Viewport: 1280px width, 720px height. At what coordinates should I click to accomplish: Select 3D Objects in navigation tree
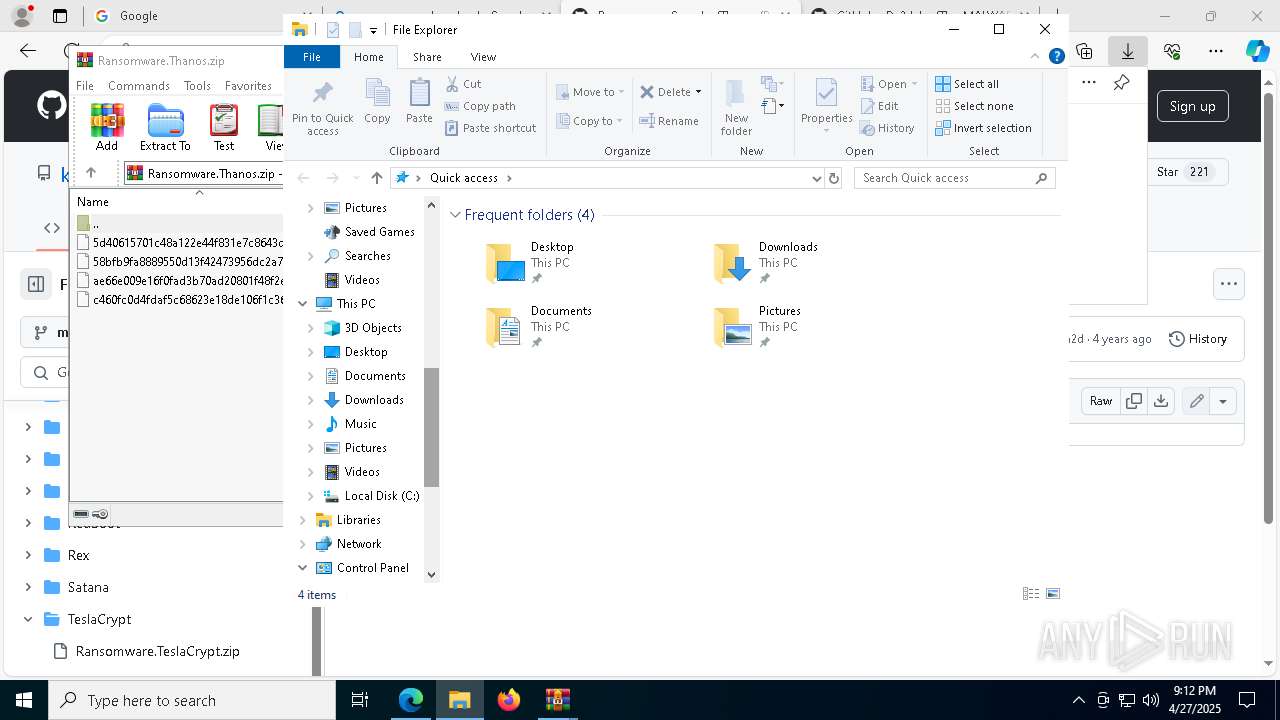point(373,328)
